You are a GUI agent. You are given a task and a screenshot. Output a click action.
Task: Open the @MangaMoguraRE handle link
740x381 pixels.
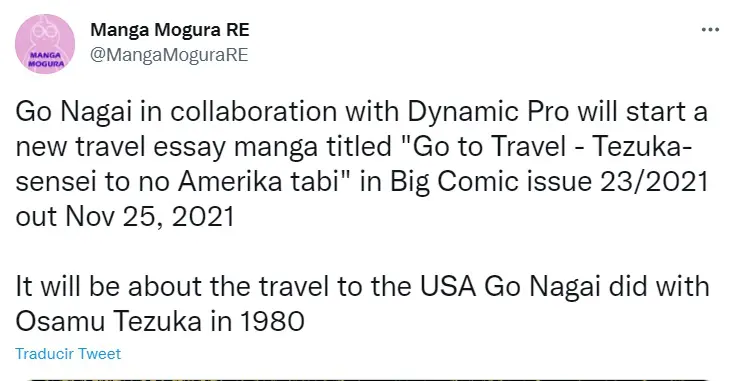click(x=169, y=55)
